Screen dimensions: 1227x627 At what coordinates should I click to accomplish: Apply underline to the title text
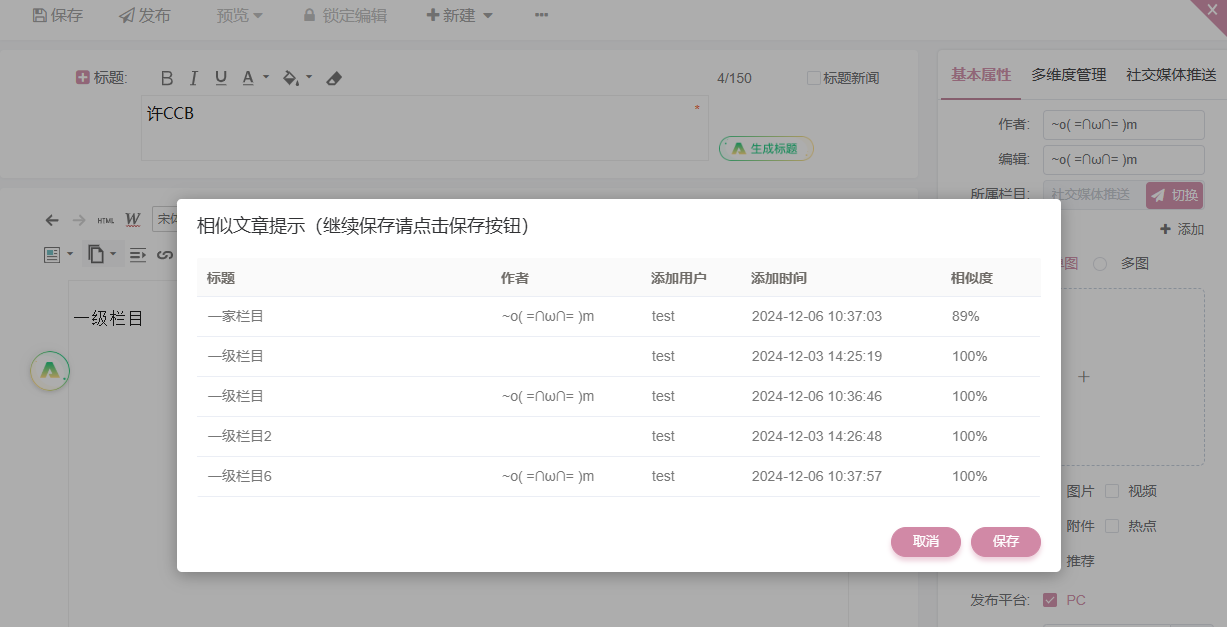click(x=221, y=78)
